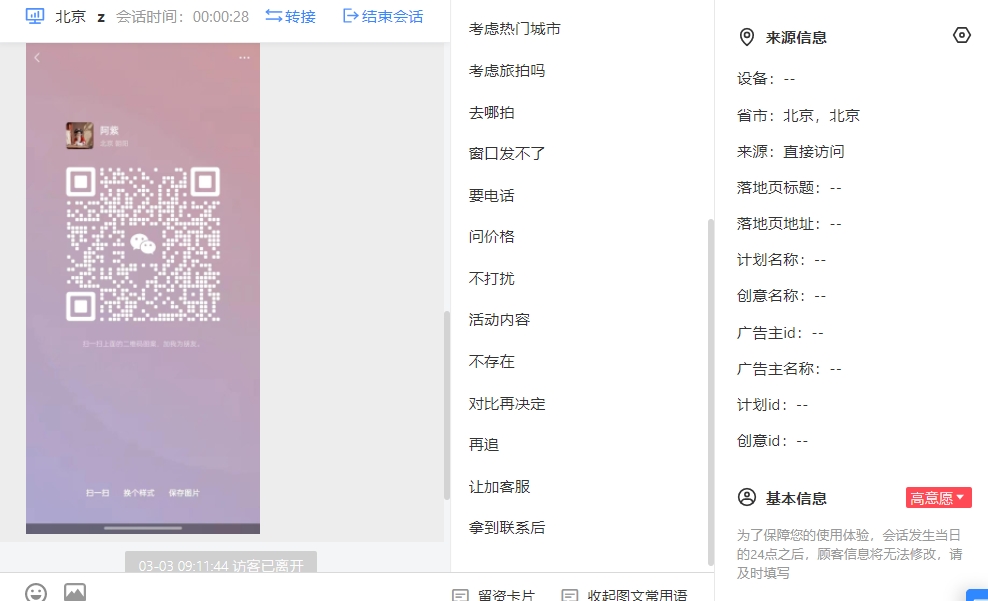The height and width of the screenshot is (601, 988).
Task: Click the quick phrase list scrollbar
Action: pos(711,392)
